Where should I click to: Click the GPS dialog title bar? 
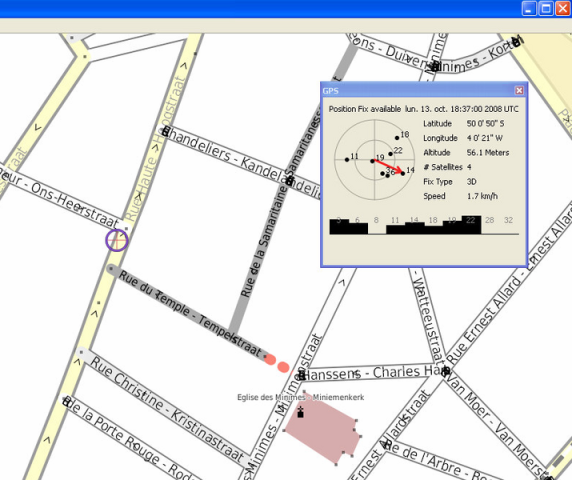click(424, 90)
